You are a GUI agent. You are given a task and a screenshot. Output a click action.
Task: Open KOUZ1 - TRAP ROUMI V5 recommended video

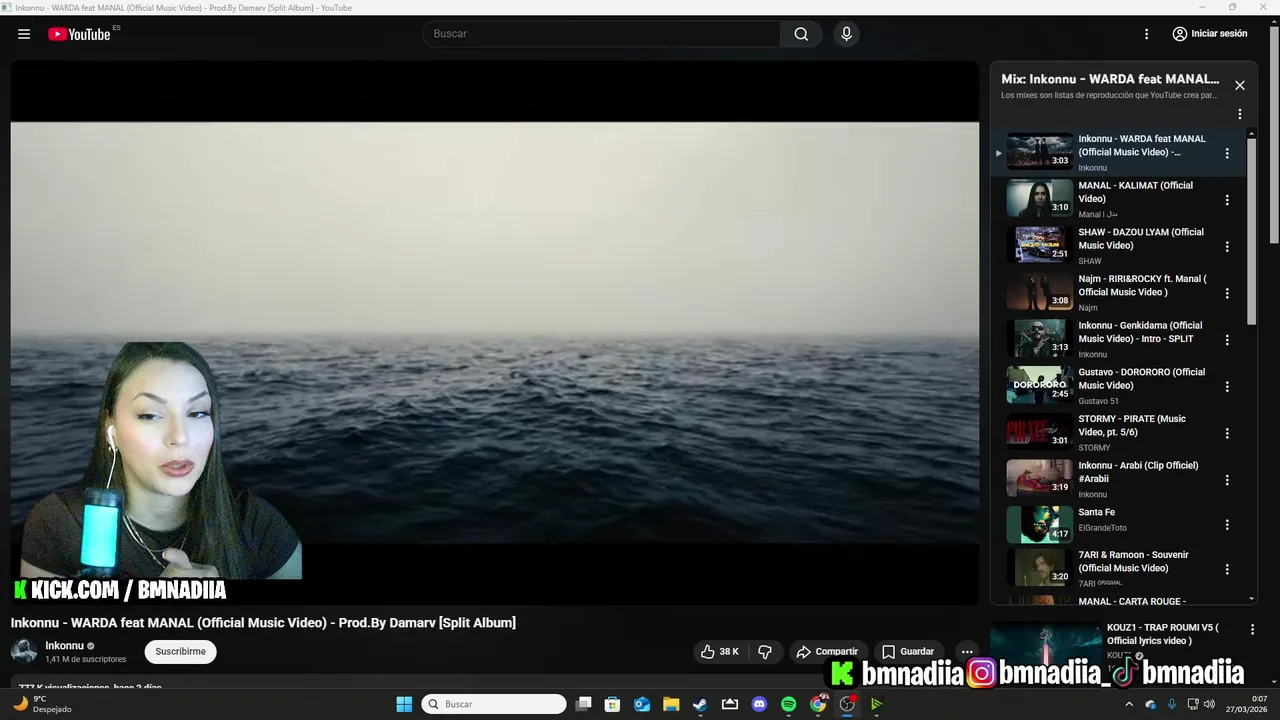(x=1163, y=634)
